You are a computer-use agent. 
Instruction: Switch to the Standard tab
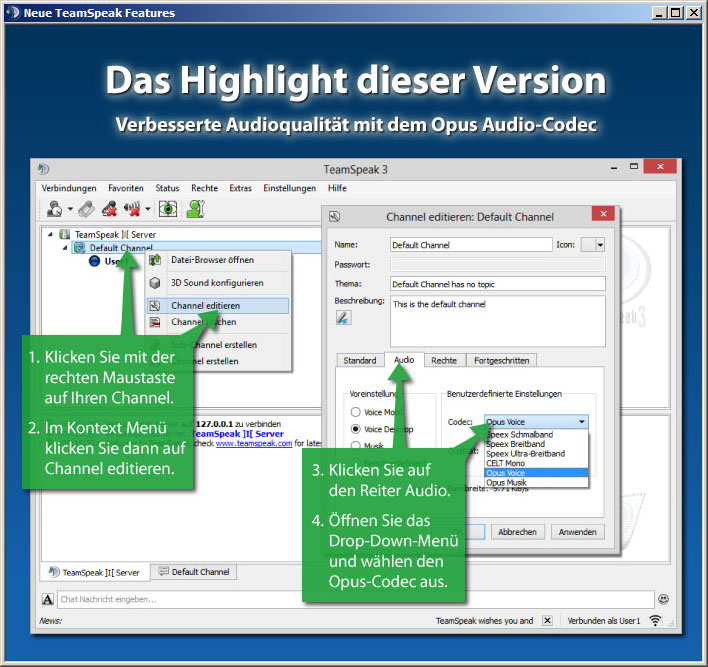[x=359, y=360]
